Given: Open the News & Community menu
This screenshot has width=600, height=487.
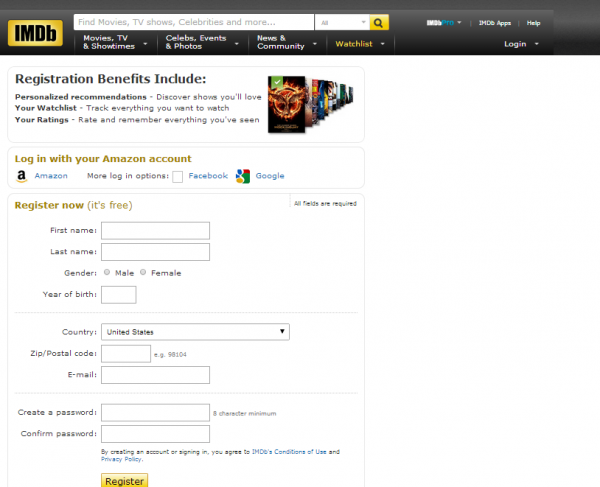Looking at the screenshot, I should [x=287, y=42].
